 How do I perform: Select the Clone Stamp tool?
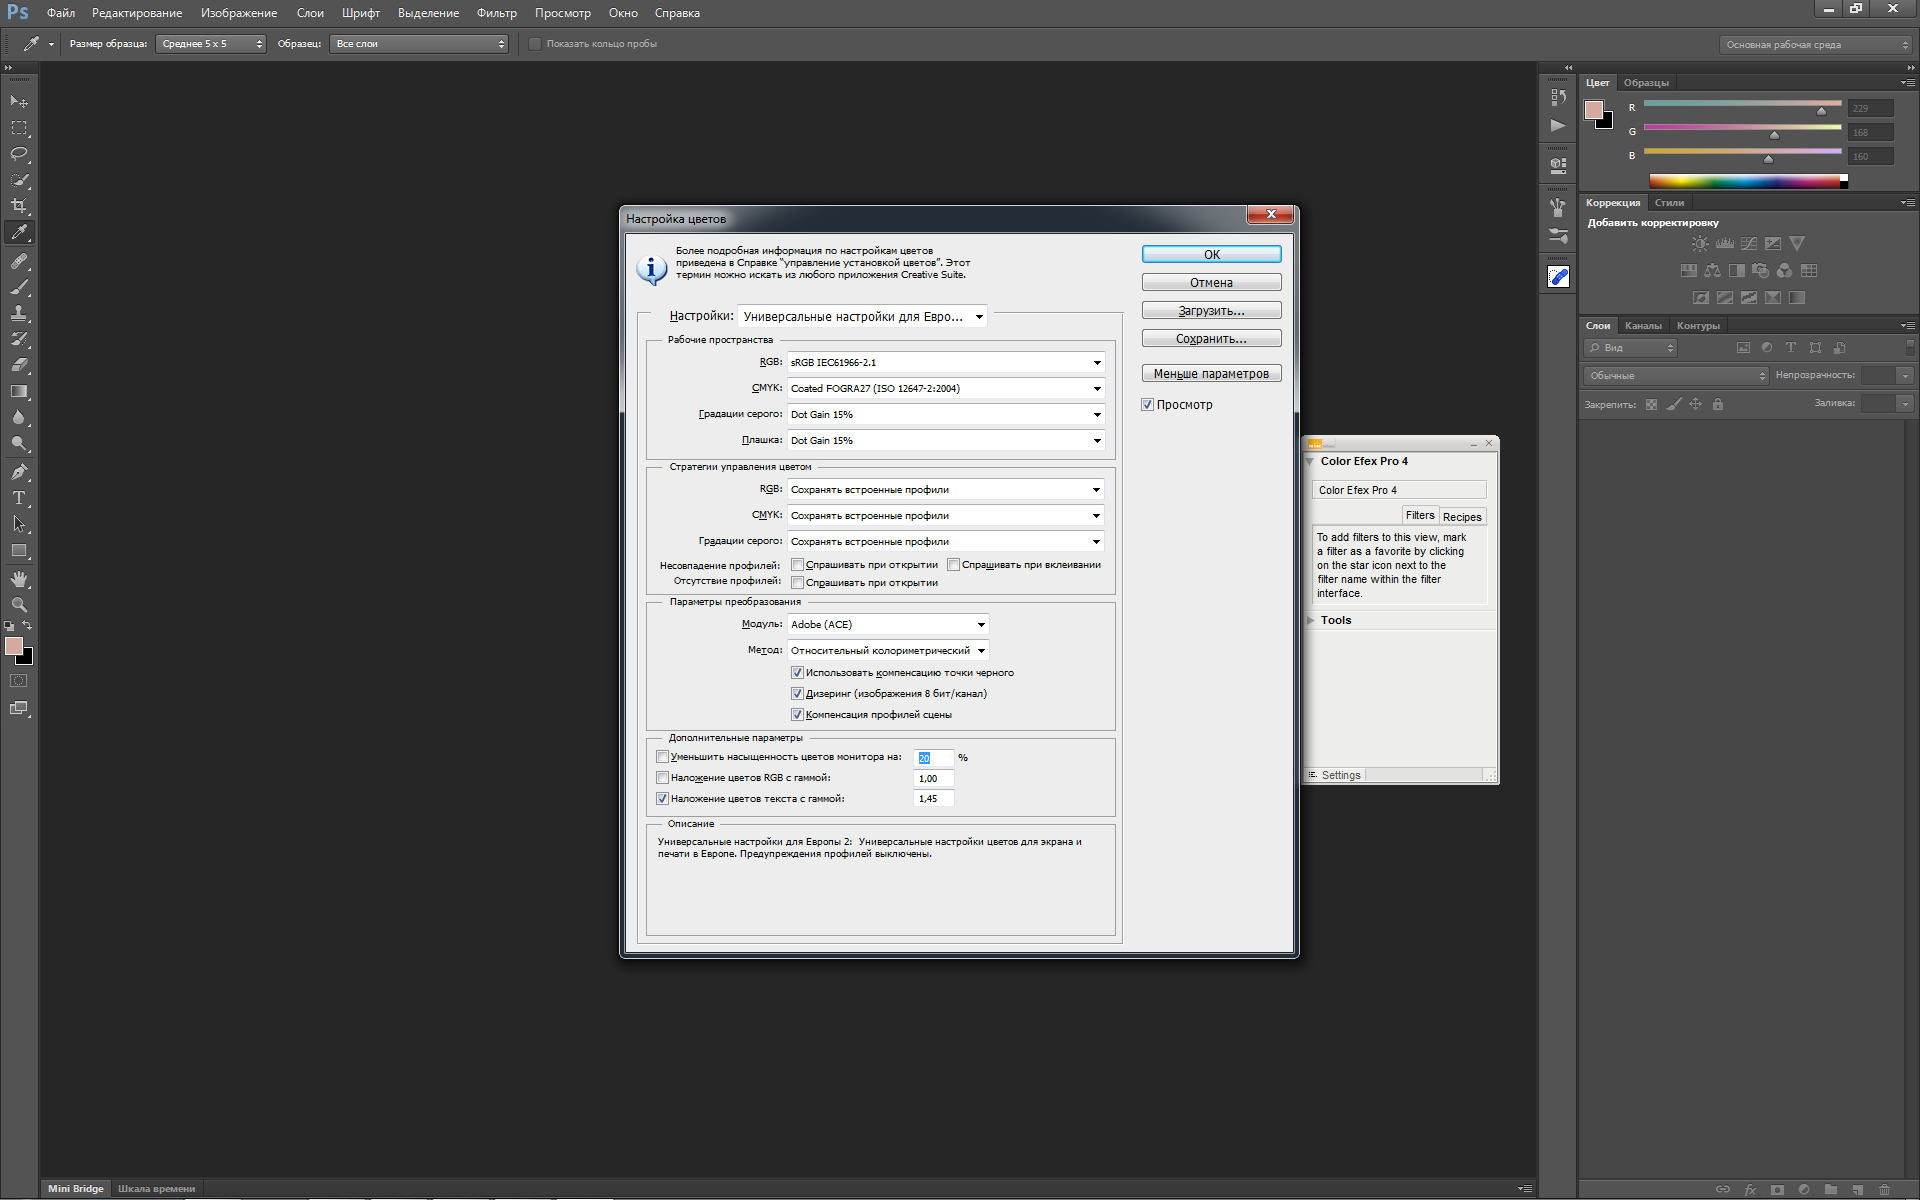19,313
